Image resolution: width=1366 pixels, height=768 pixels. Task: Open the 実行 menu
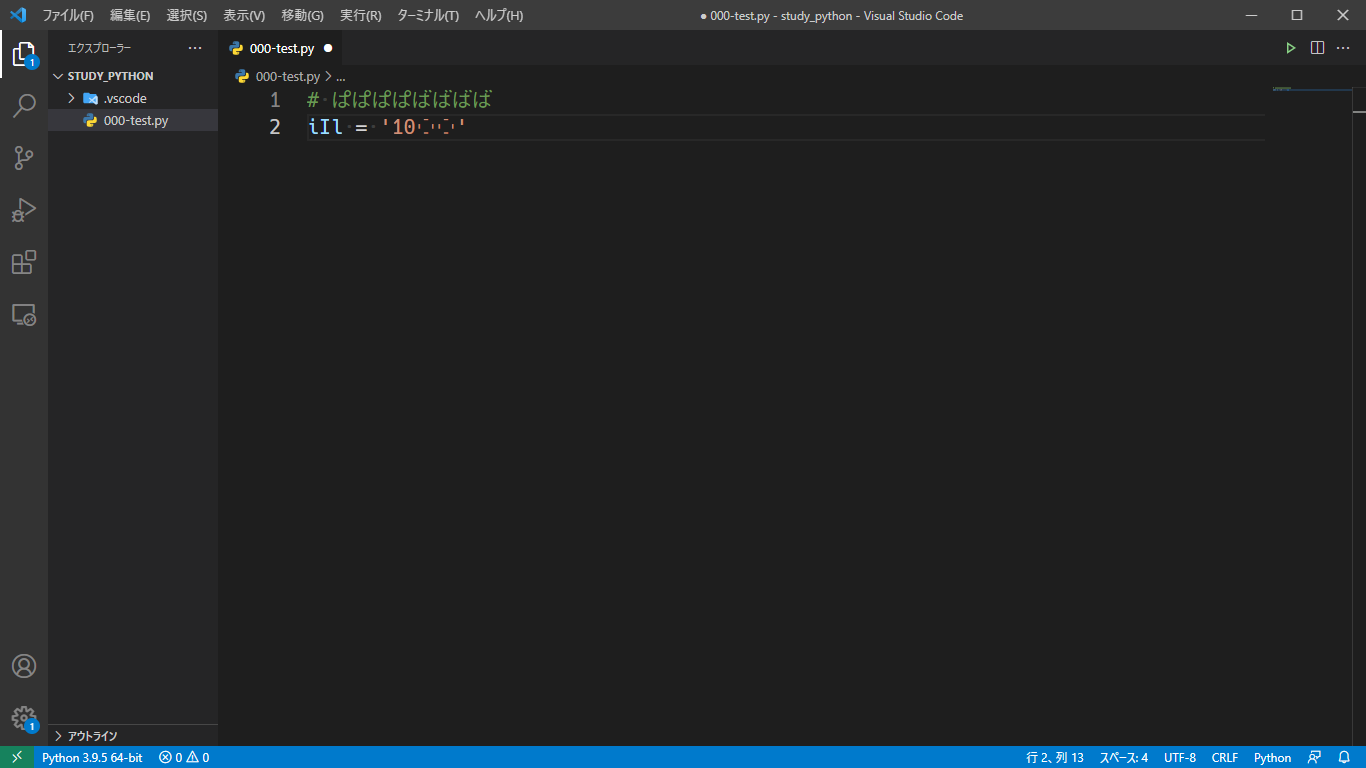(360, 15)
